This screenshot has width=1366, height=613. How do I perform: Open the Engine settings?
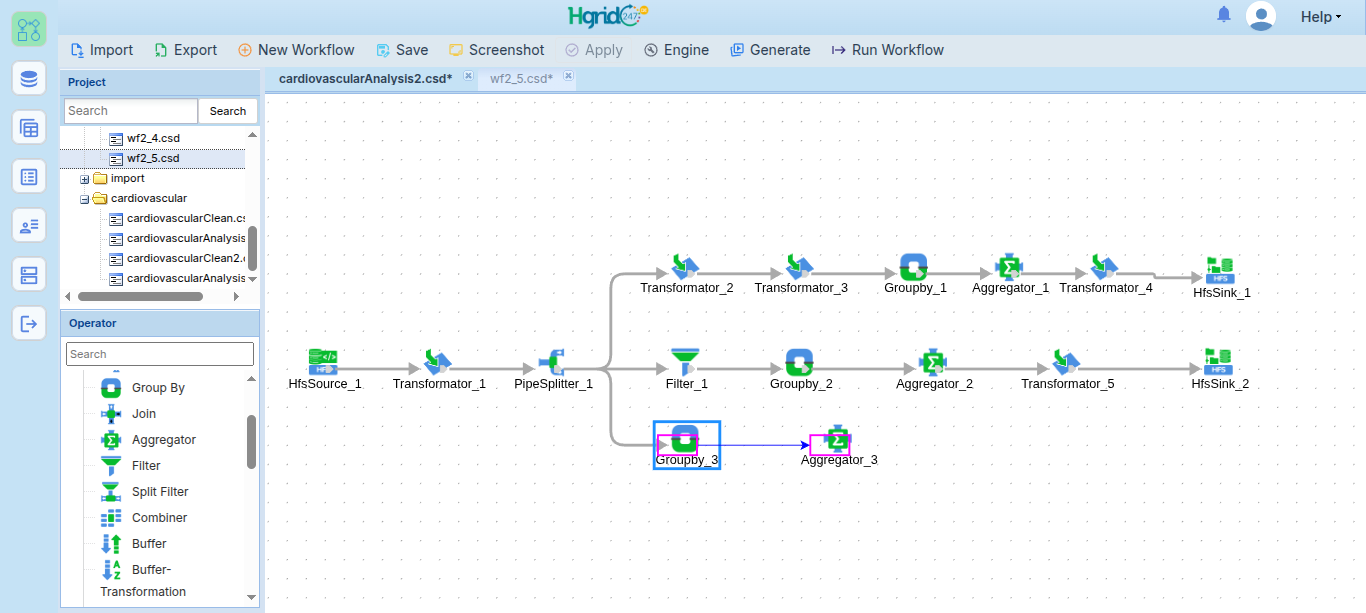676,50
